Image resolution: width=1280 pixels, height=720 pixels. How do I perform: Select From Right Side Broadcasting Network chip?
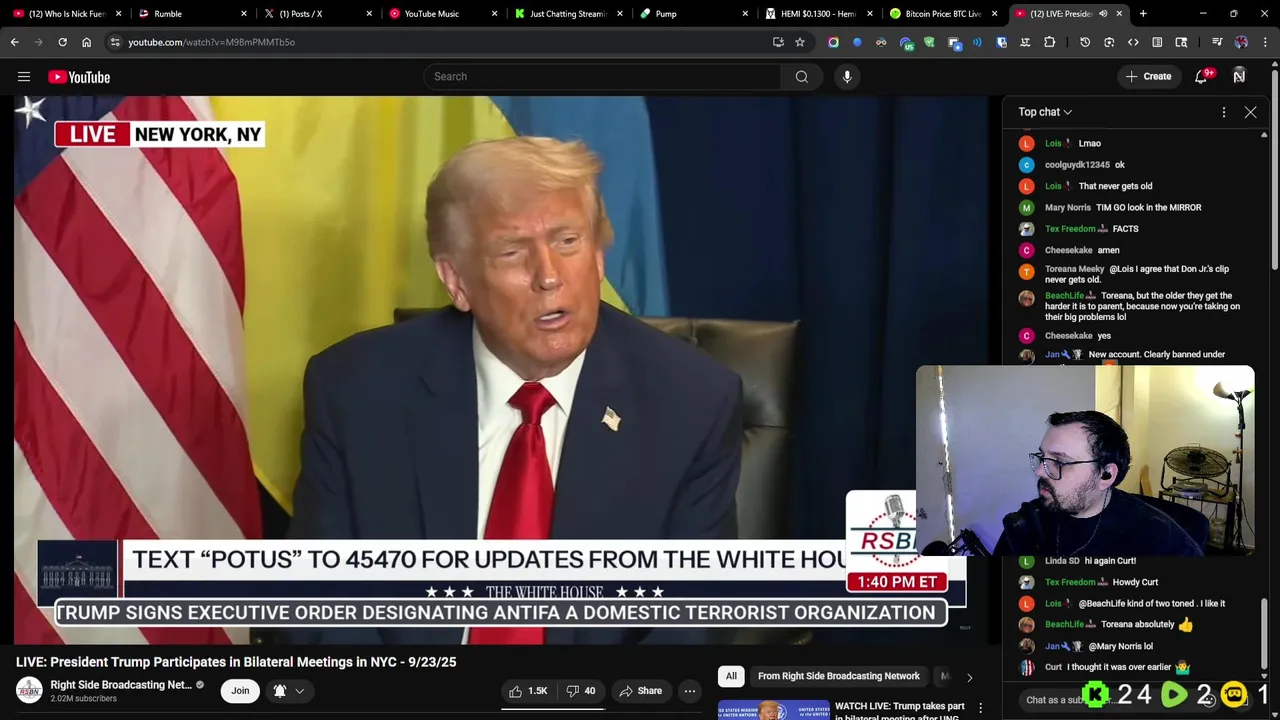pos(838,677)
